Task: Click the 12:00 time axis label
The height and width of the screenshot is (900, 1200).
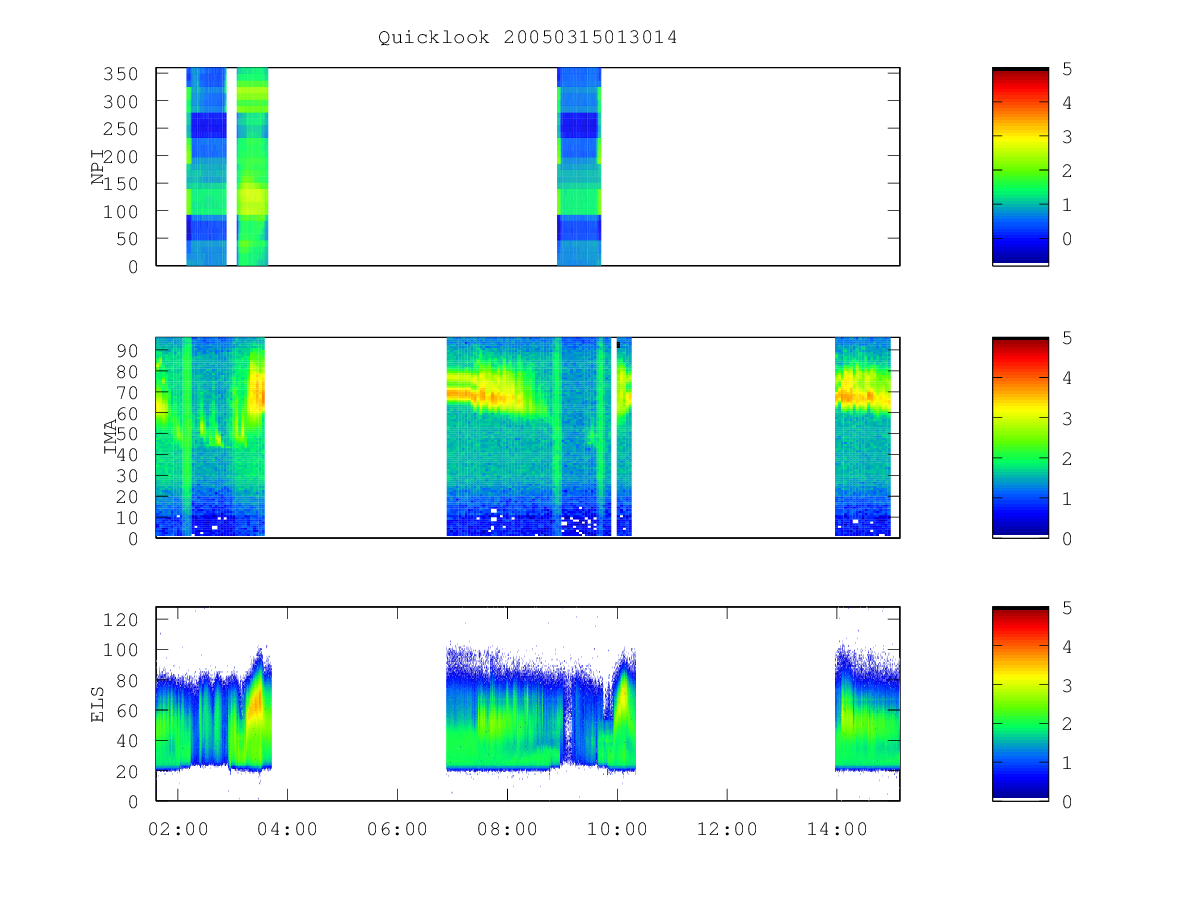Action: [x=727, y=828]
